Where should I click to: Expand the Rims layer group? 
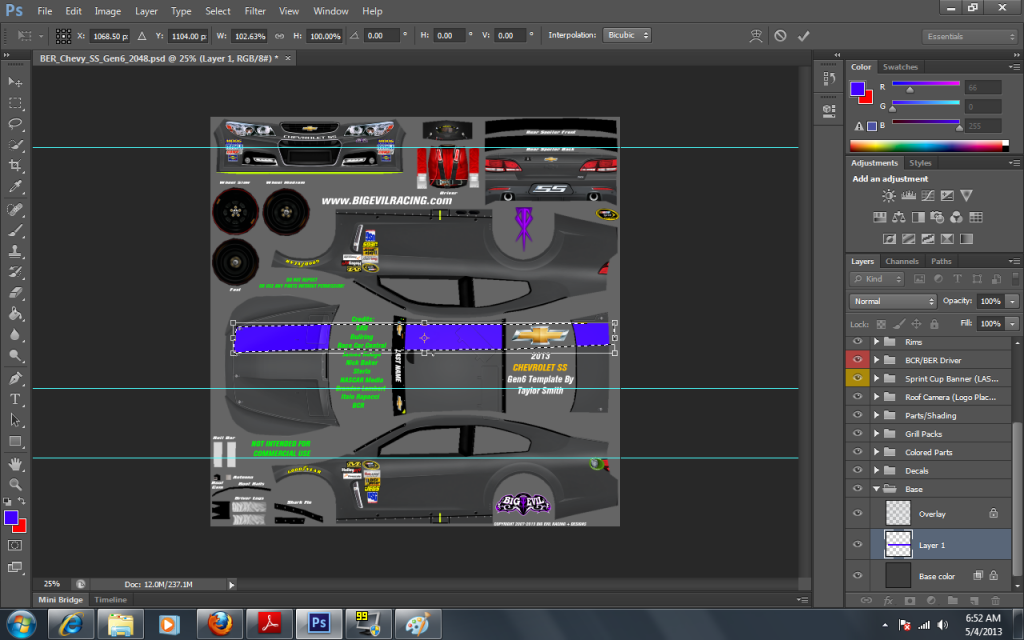876,342
